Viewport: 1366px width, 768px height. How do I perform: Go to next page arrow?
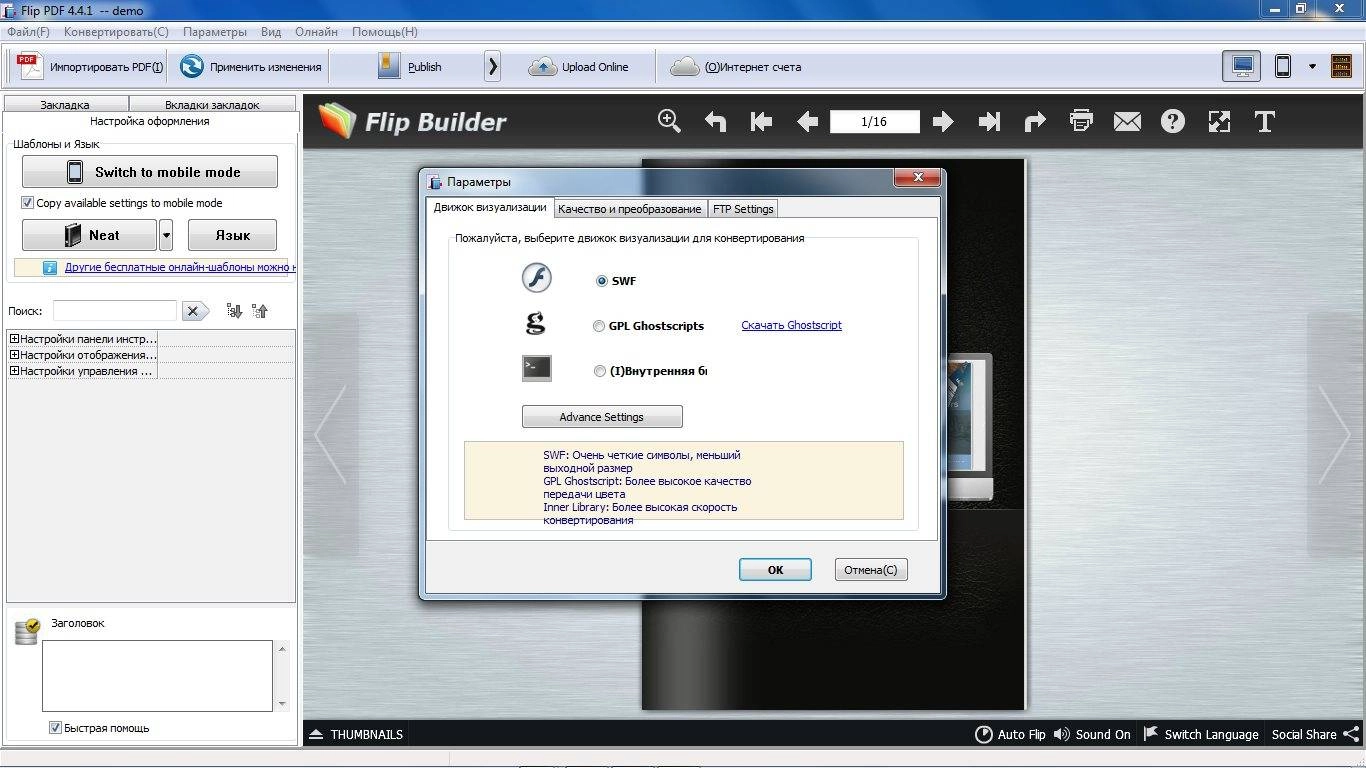943,121
